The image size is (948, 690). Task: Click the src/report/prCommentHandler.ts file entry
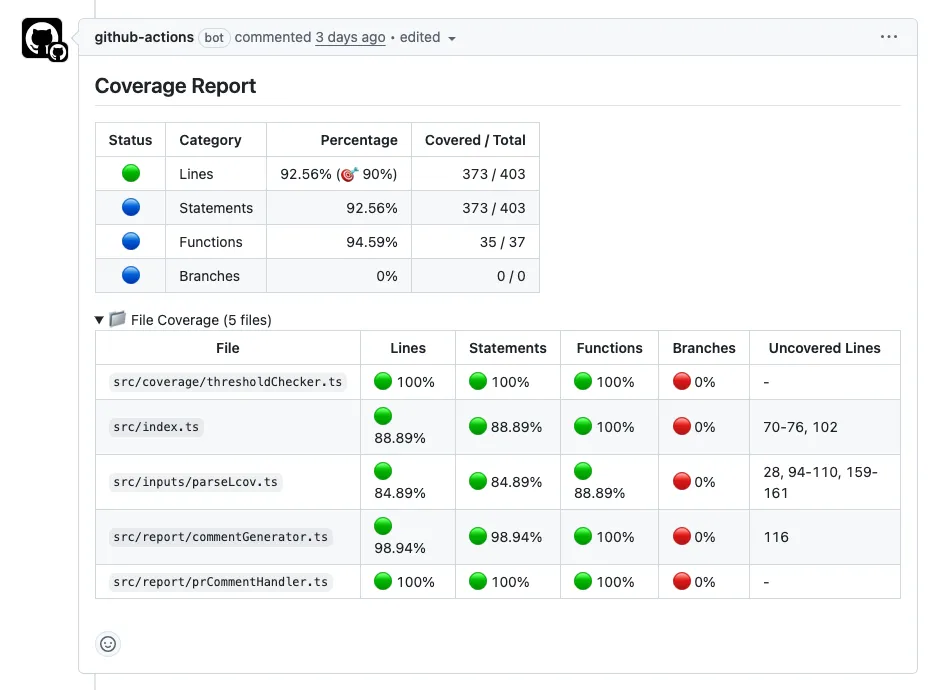tap(220, 581)
